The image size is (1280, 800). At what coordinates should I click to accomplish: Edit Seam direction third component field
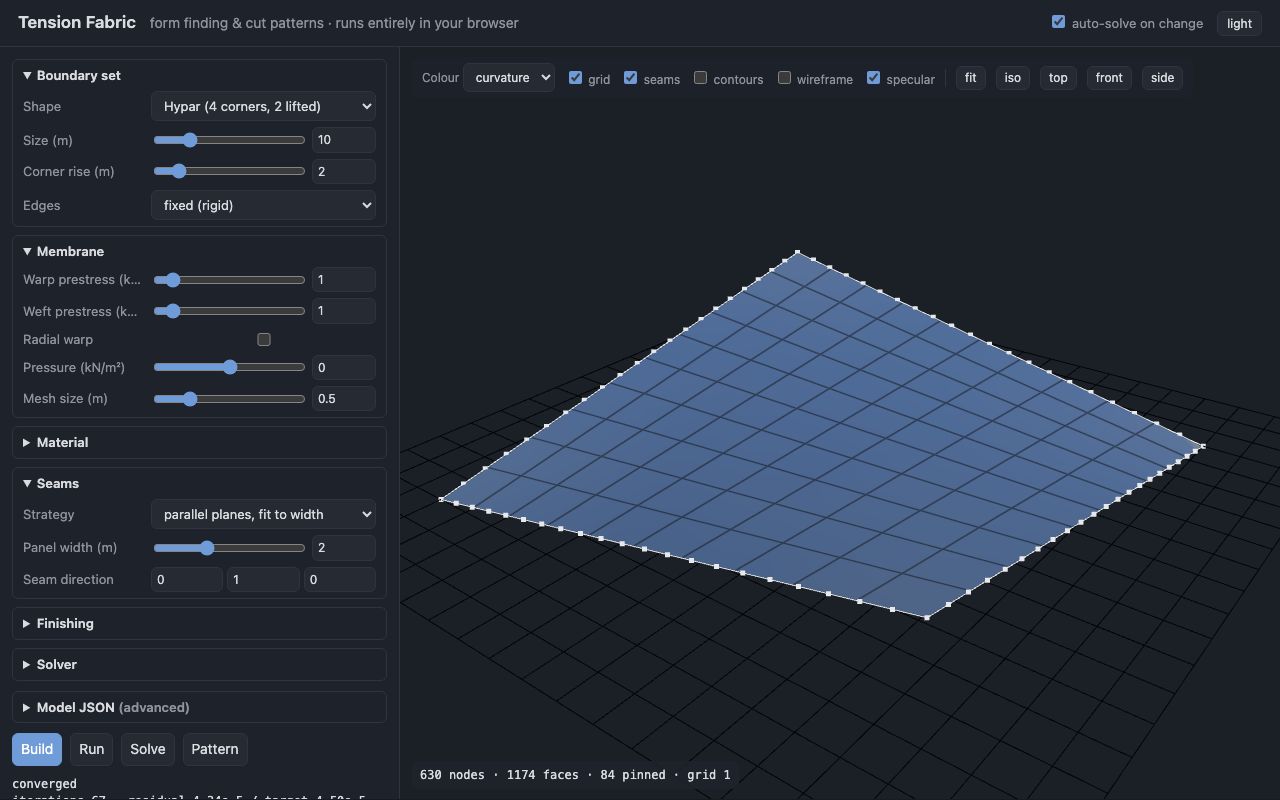pos(340,579)
